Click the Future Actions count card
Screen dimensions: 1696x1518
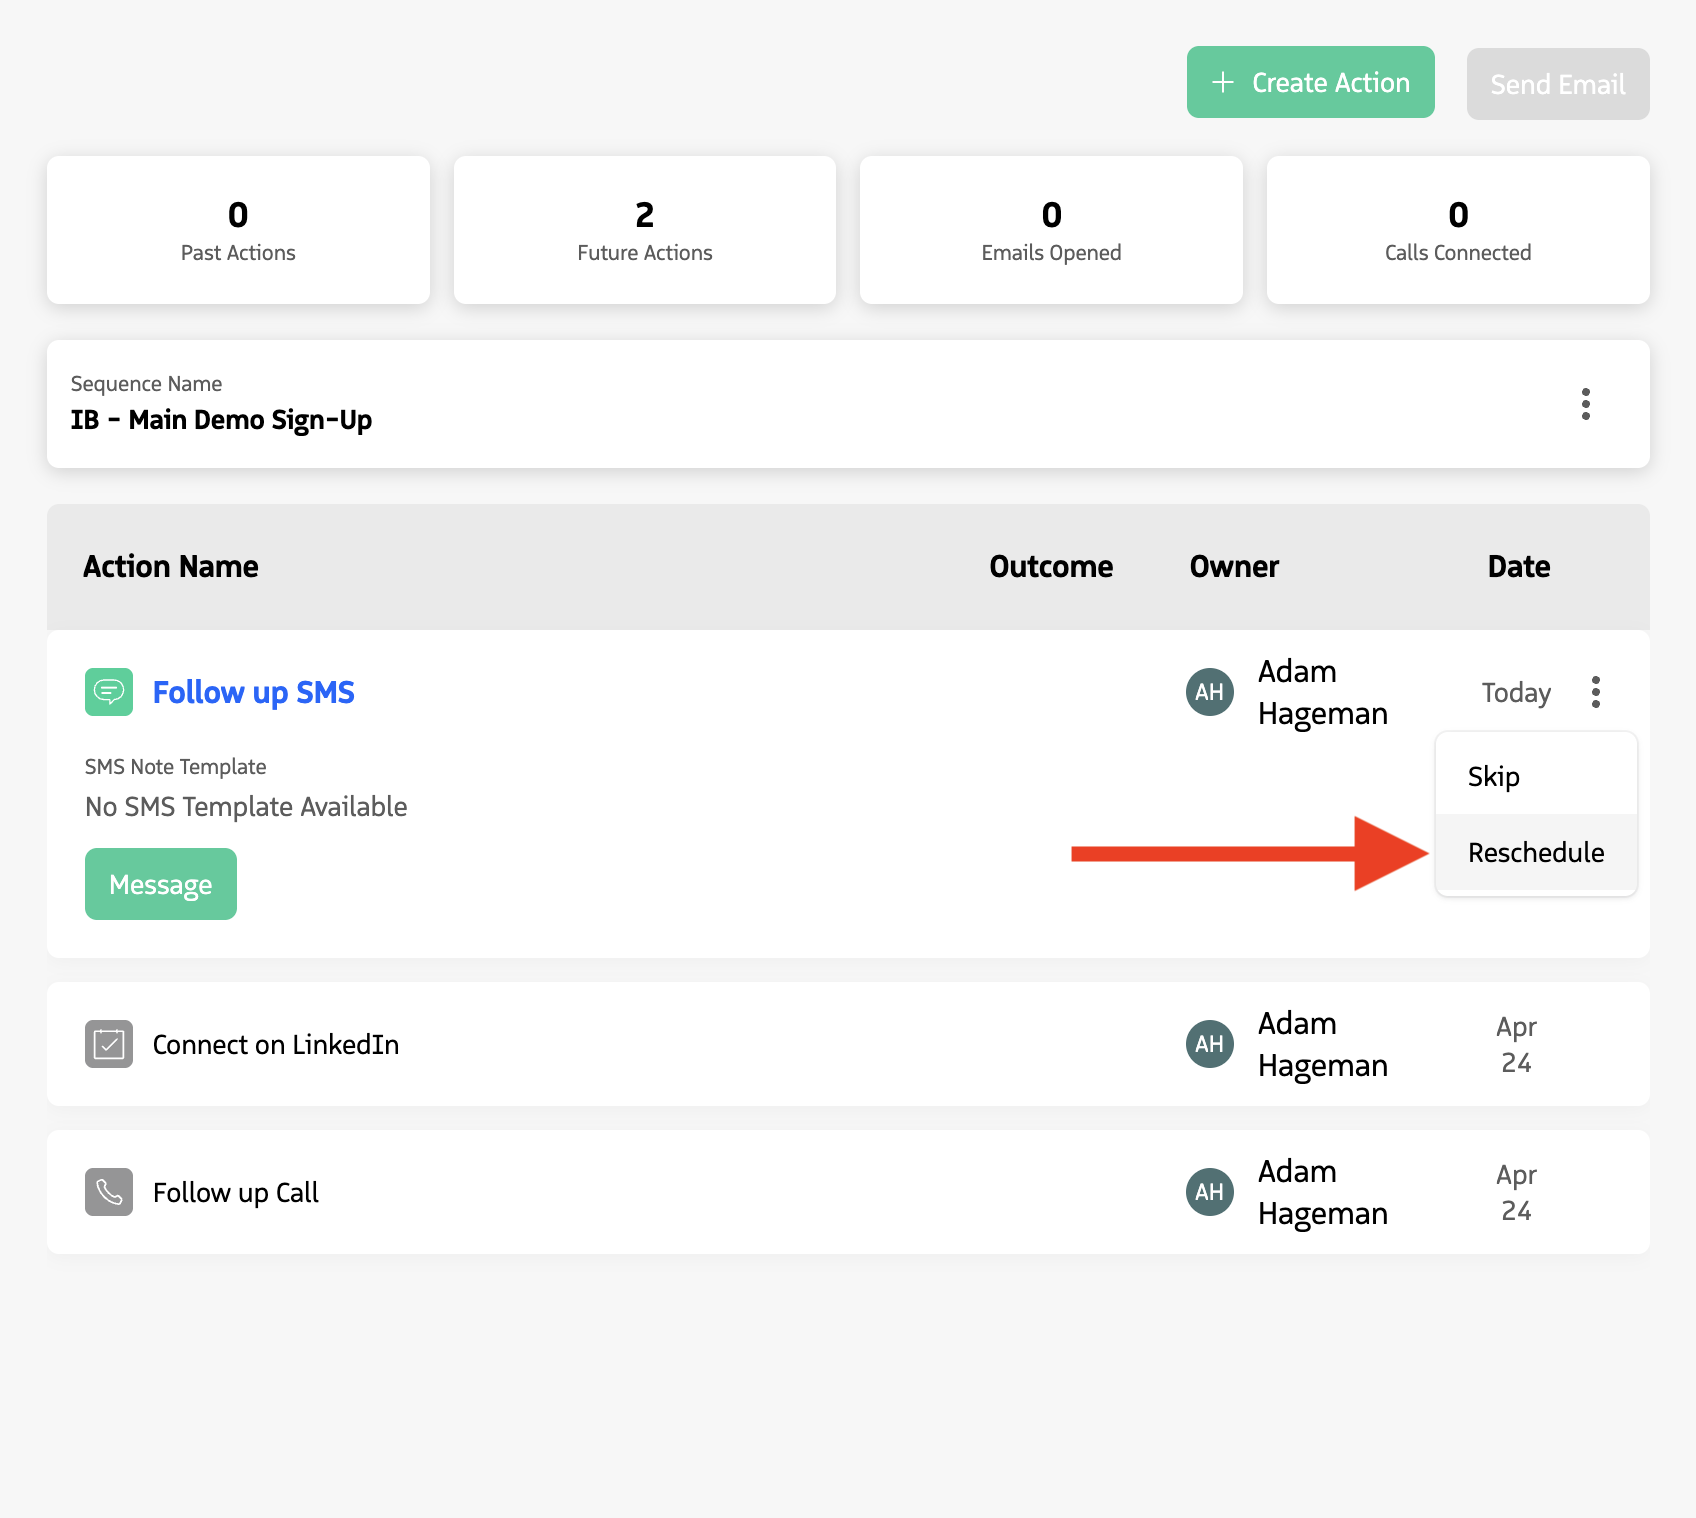pos(644,230)
